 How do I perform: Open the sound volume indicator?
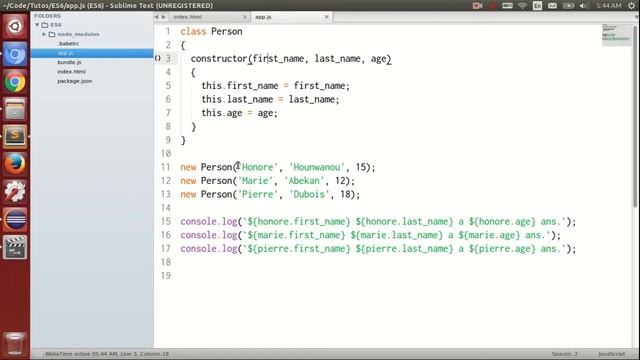pyautogui.click(x=584, y=6)
